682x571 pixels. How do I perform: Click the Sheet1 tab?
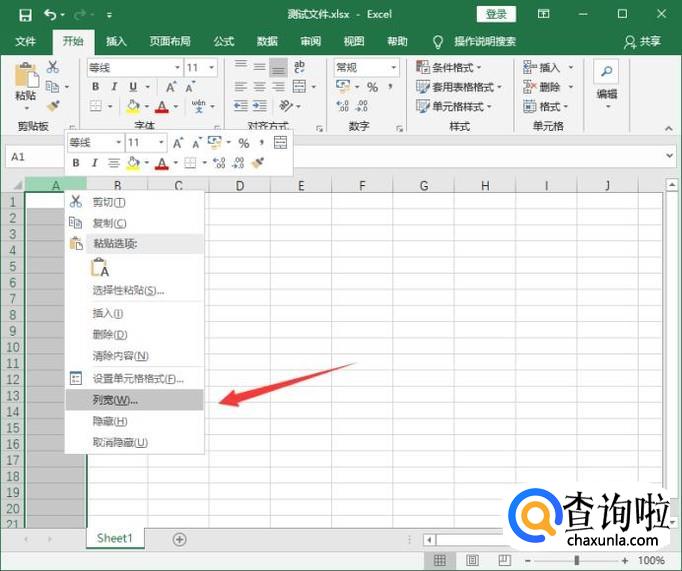[115, 538]
